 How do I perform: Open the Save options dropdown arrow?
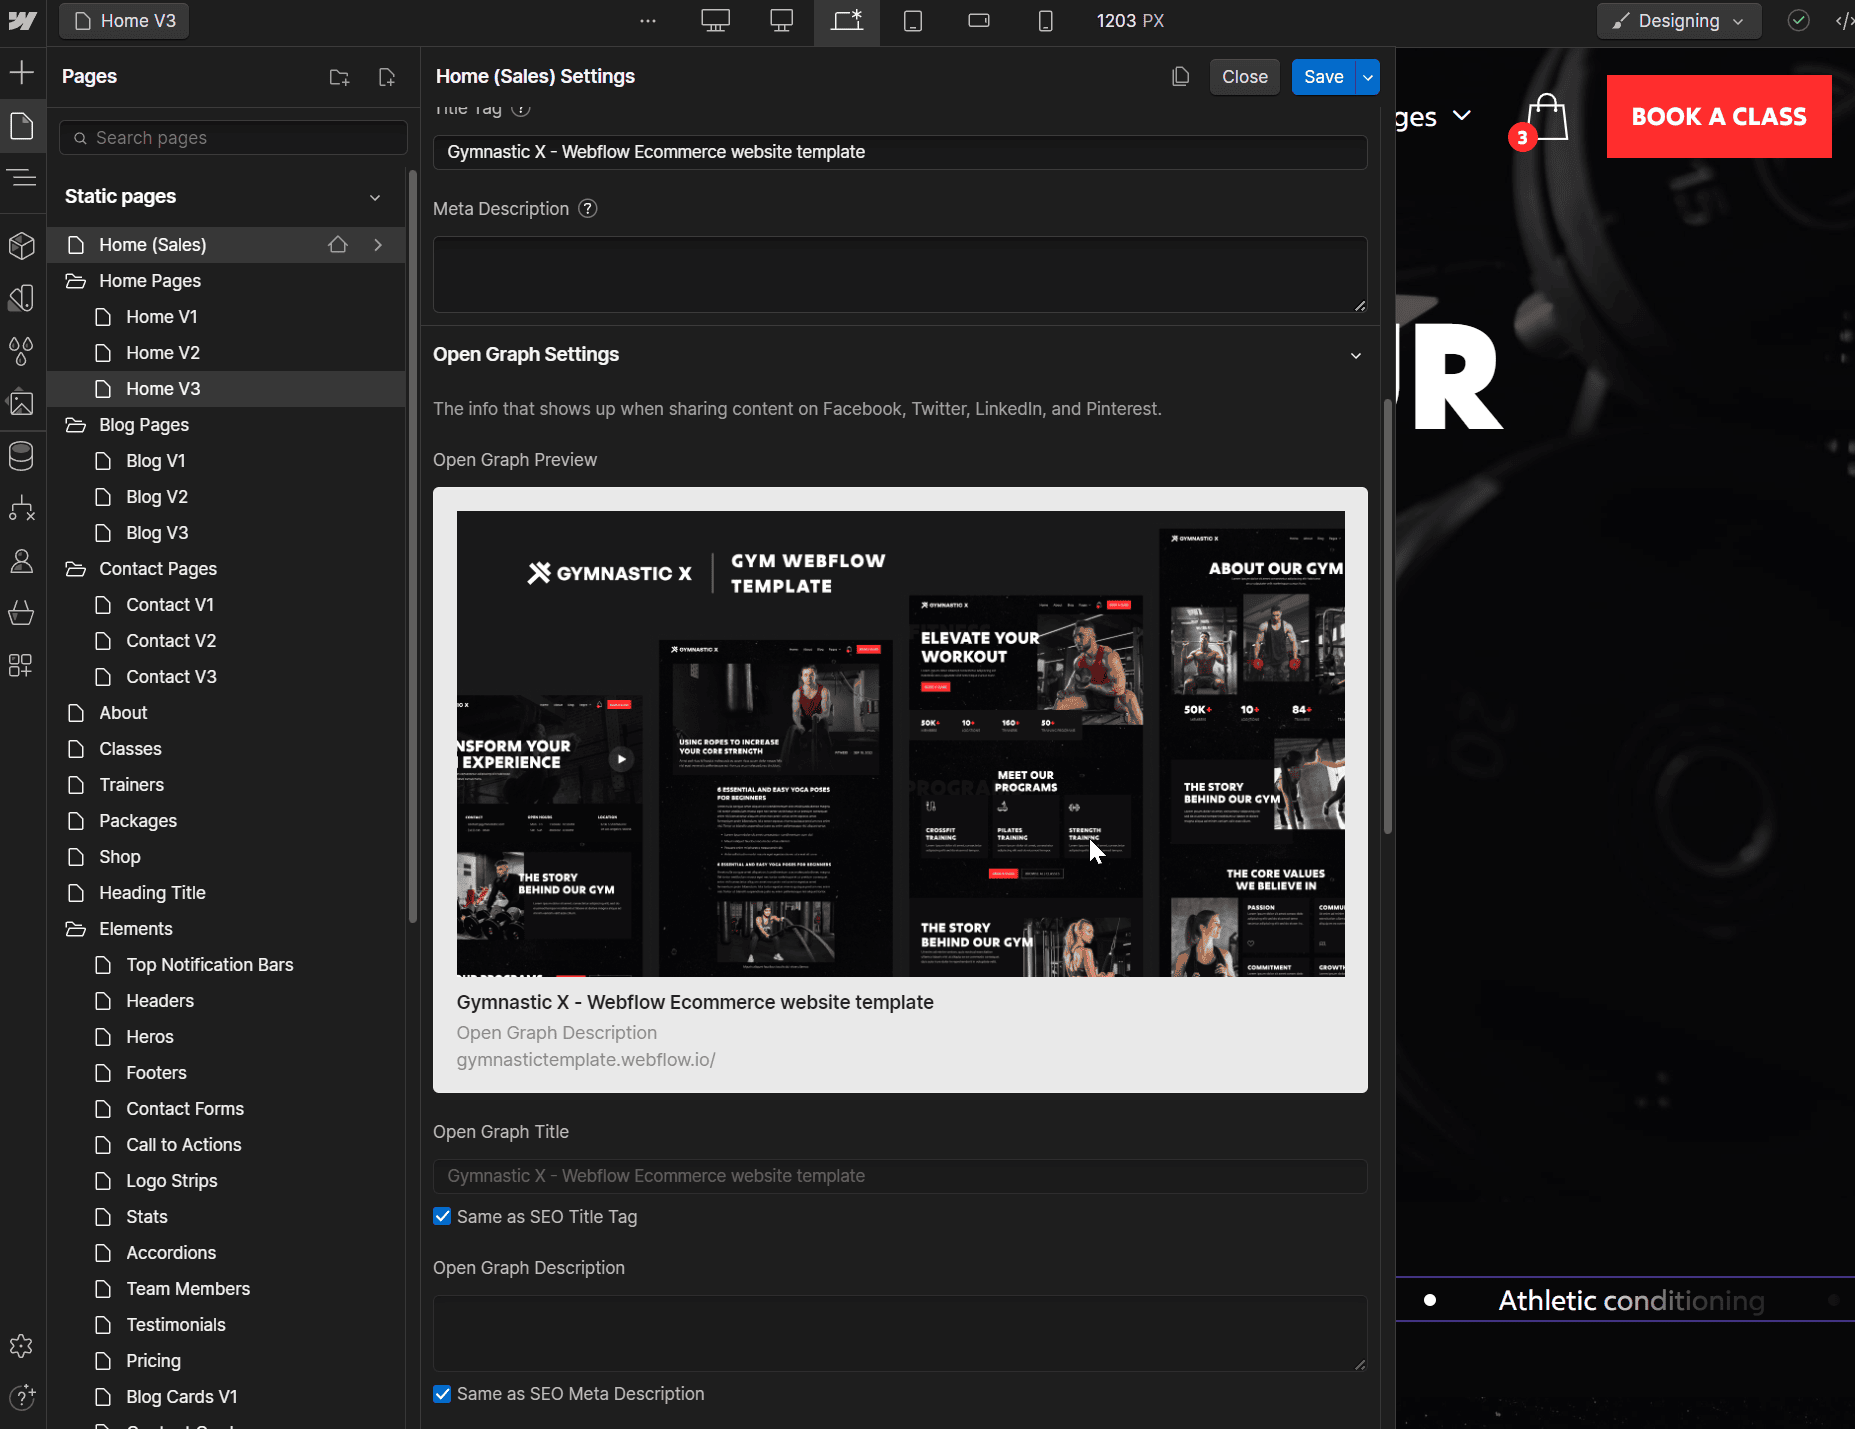pos(1368,77)
